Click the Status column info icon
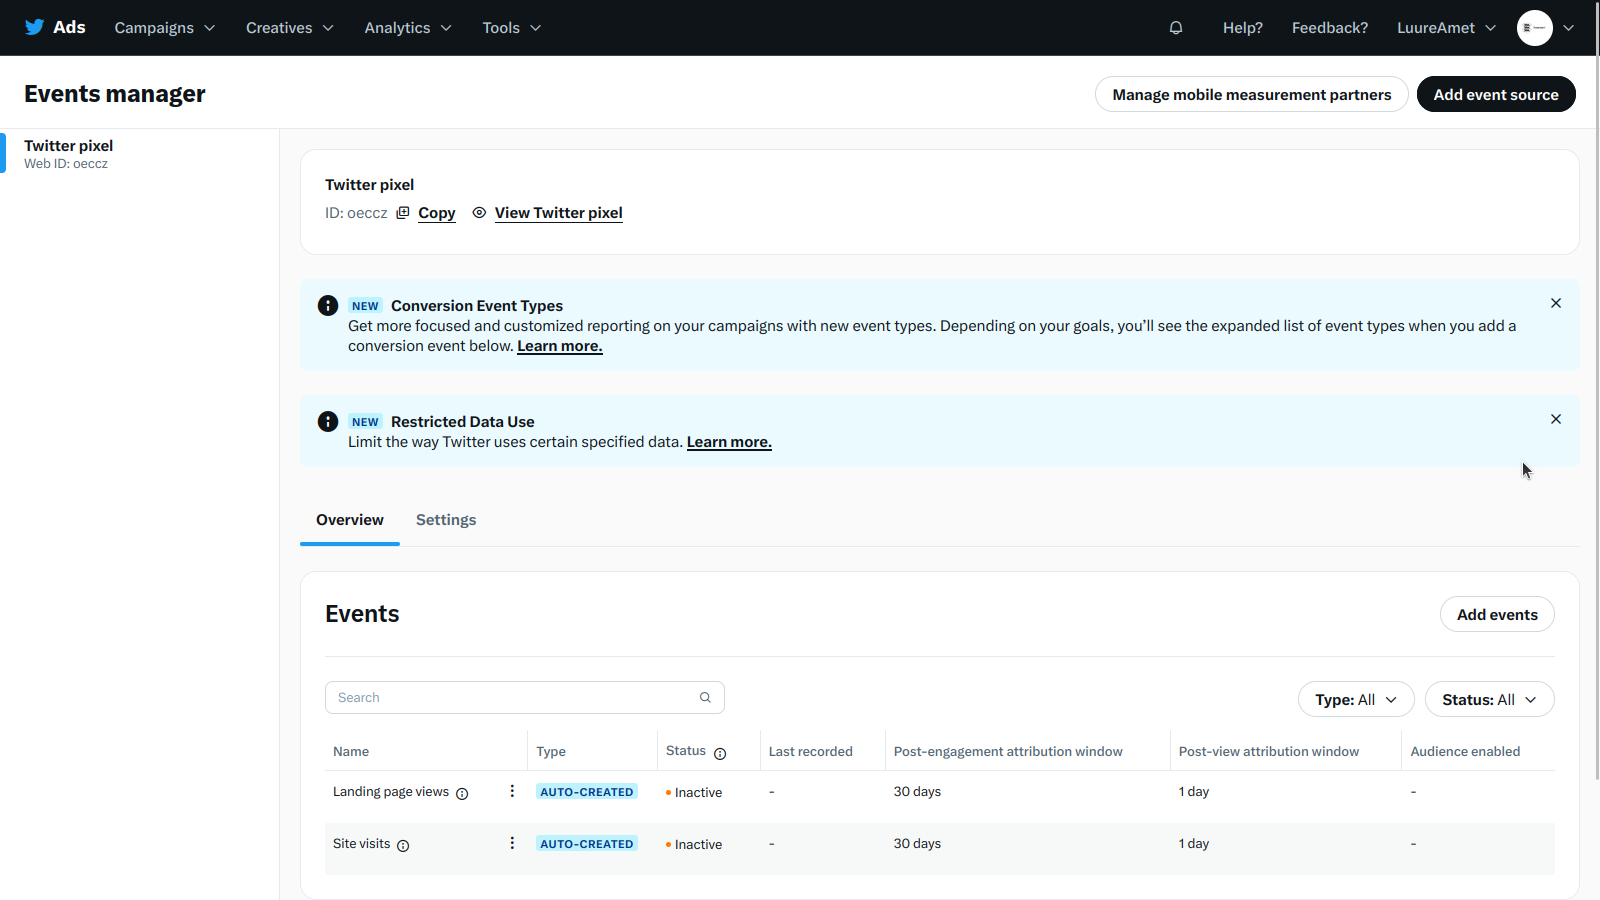This screenshot has width=1600, height=900. click(x=720, y=753)
